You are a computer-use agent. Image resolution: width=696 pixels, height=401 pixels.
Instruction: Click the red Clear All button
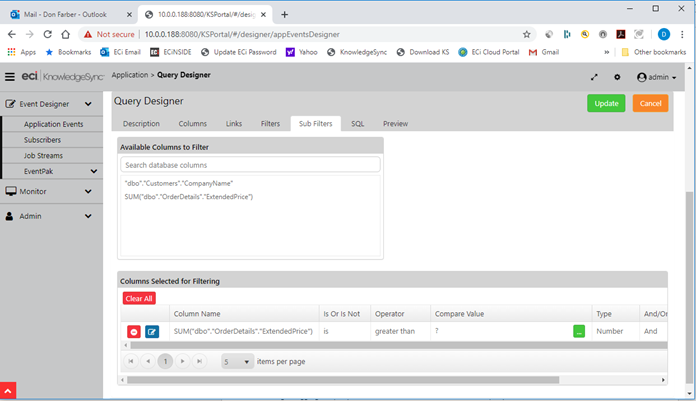(x=139, y=298)
